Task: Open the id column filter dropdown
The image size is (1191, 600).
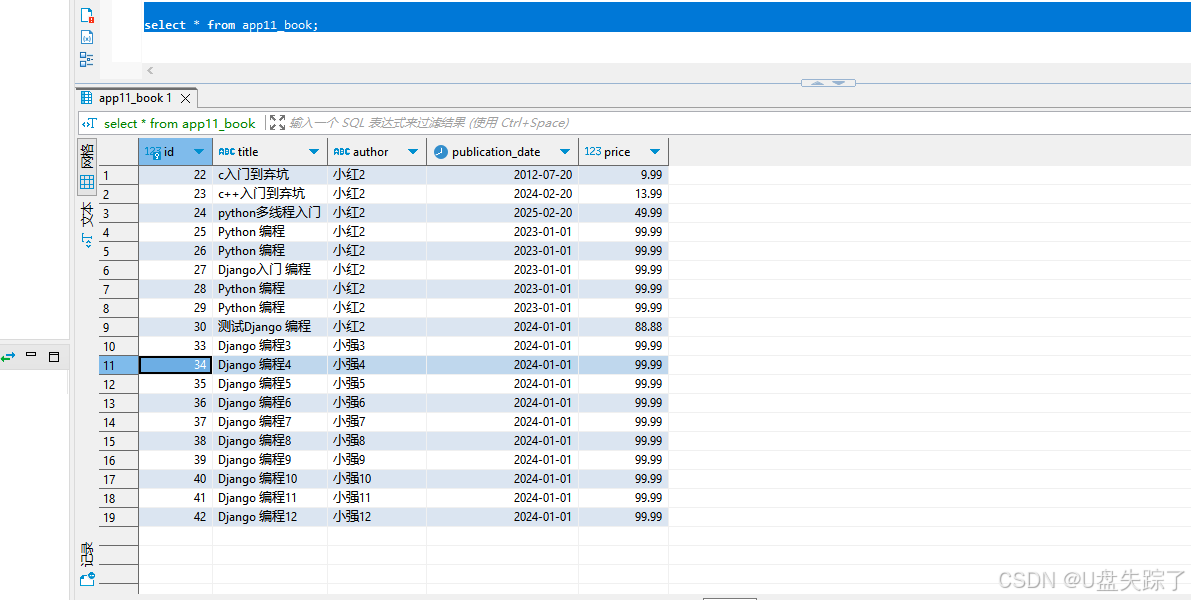Action: click(199, 152)
